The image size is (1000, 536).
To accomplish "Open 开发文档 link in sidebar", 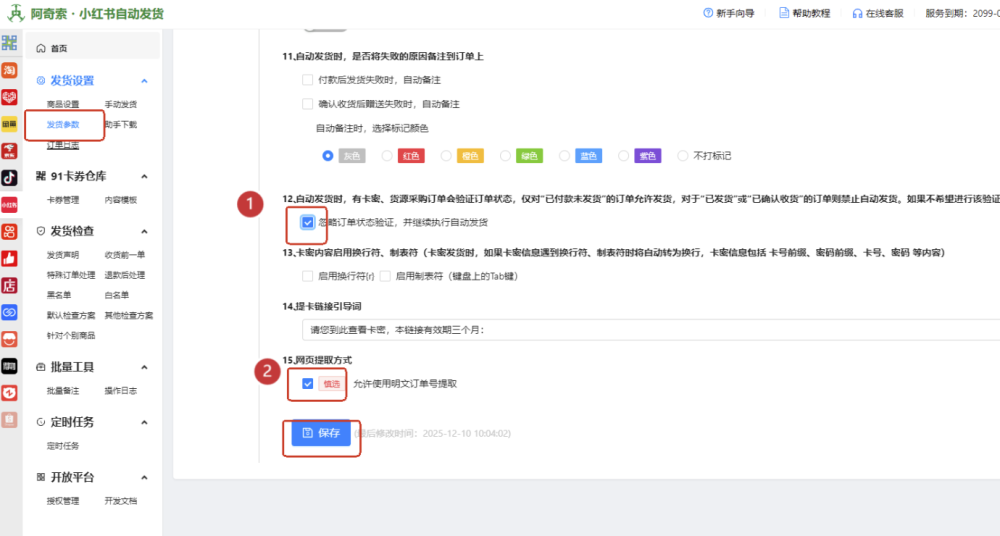I will coord(121,501).
